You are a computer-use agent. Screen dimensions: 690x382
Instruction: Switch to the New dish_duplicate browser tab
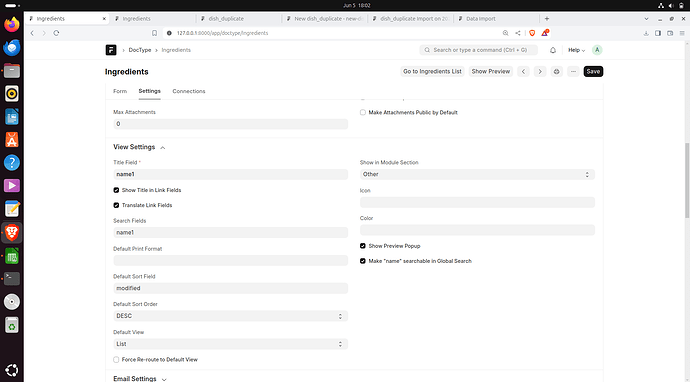click(x=325, y=19)
